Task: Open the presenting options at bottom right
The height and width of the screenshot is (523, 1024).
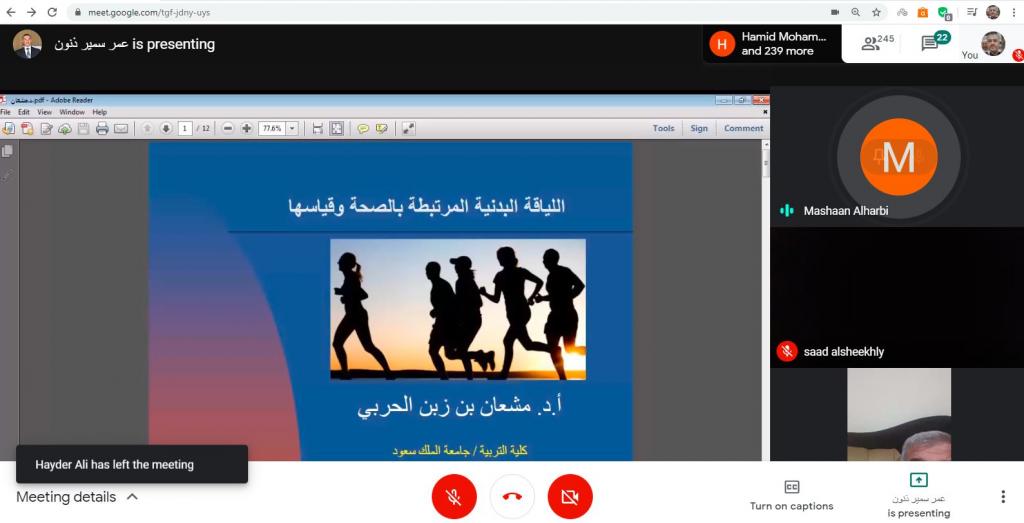Action: pos(918,495)
